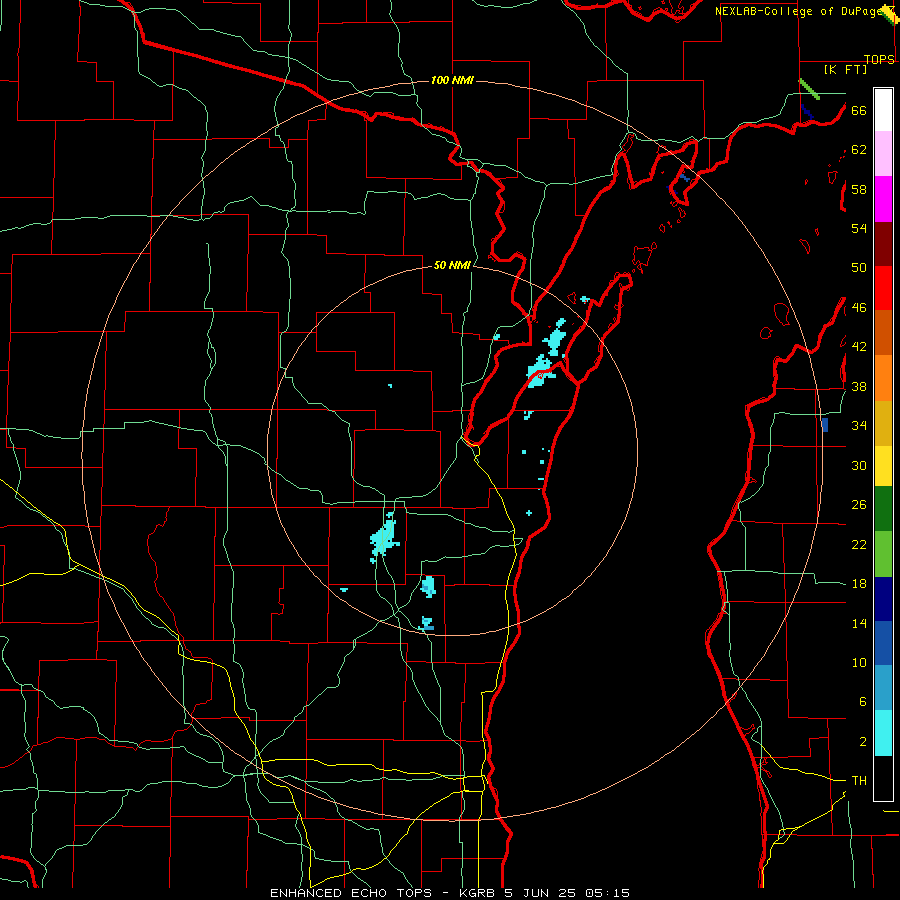The width and height of the screenshot is (900, 900).
Task: Click the medium blue legend swatch
Action: [x=883, y=643]
